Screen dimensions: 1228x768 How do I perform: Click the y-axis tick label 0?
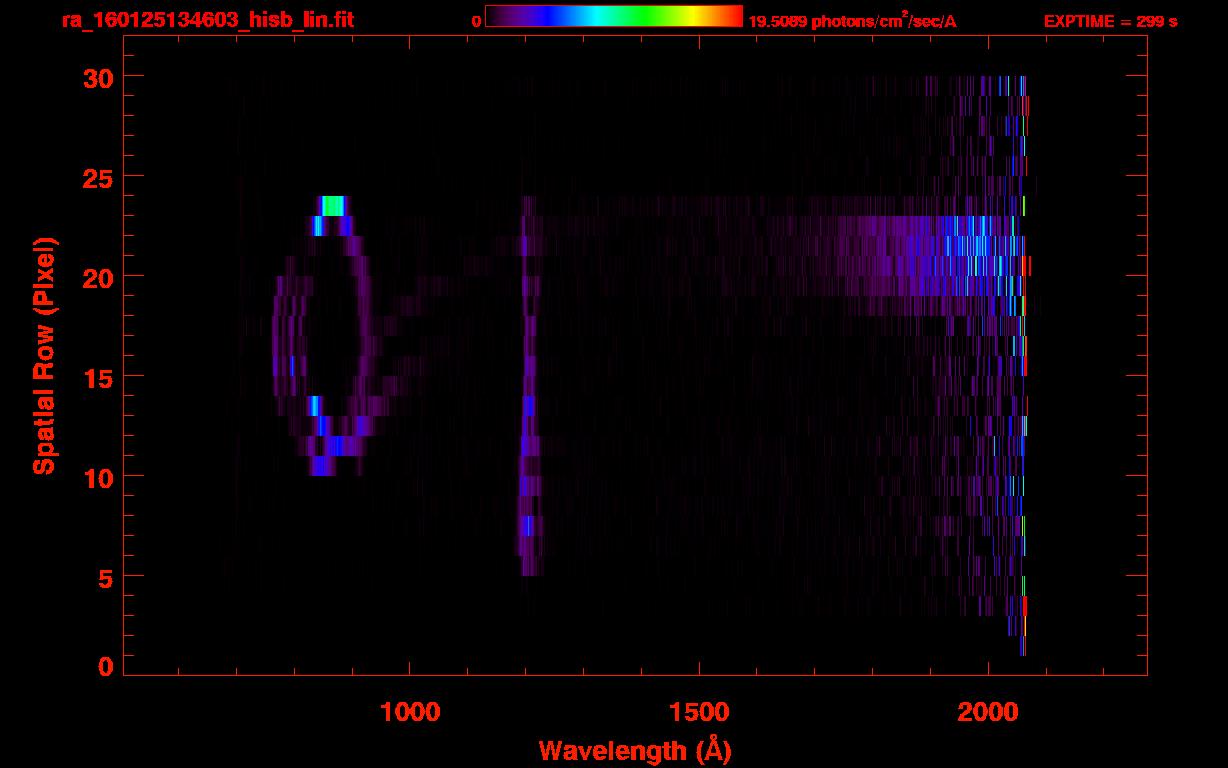tap(105, 667)
